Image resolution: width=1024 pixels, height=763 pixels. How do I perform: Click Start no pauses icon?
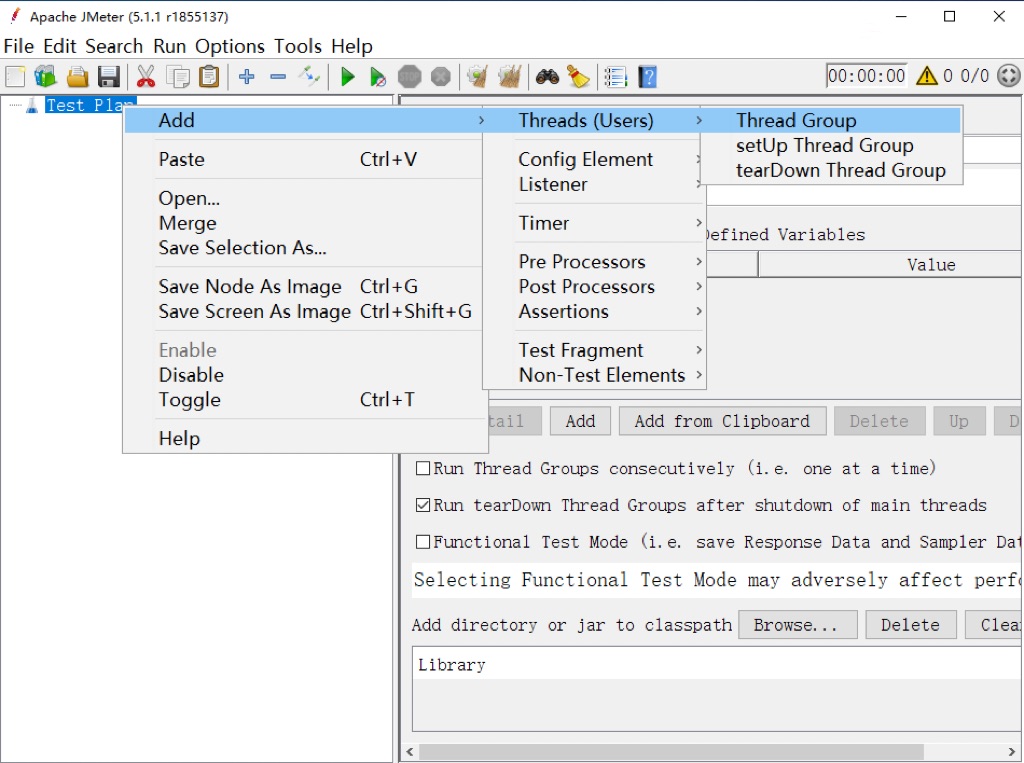(x=377, y=76)
